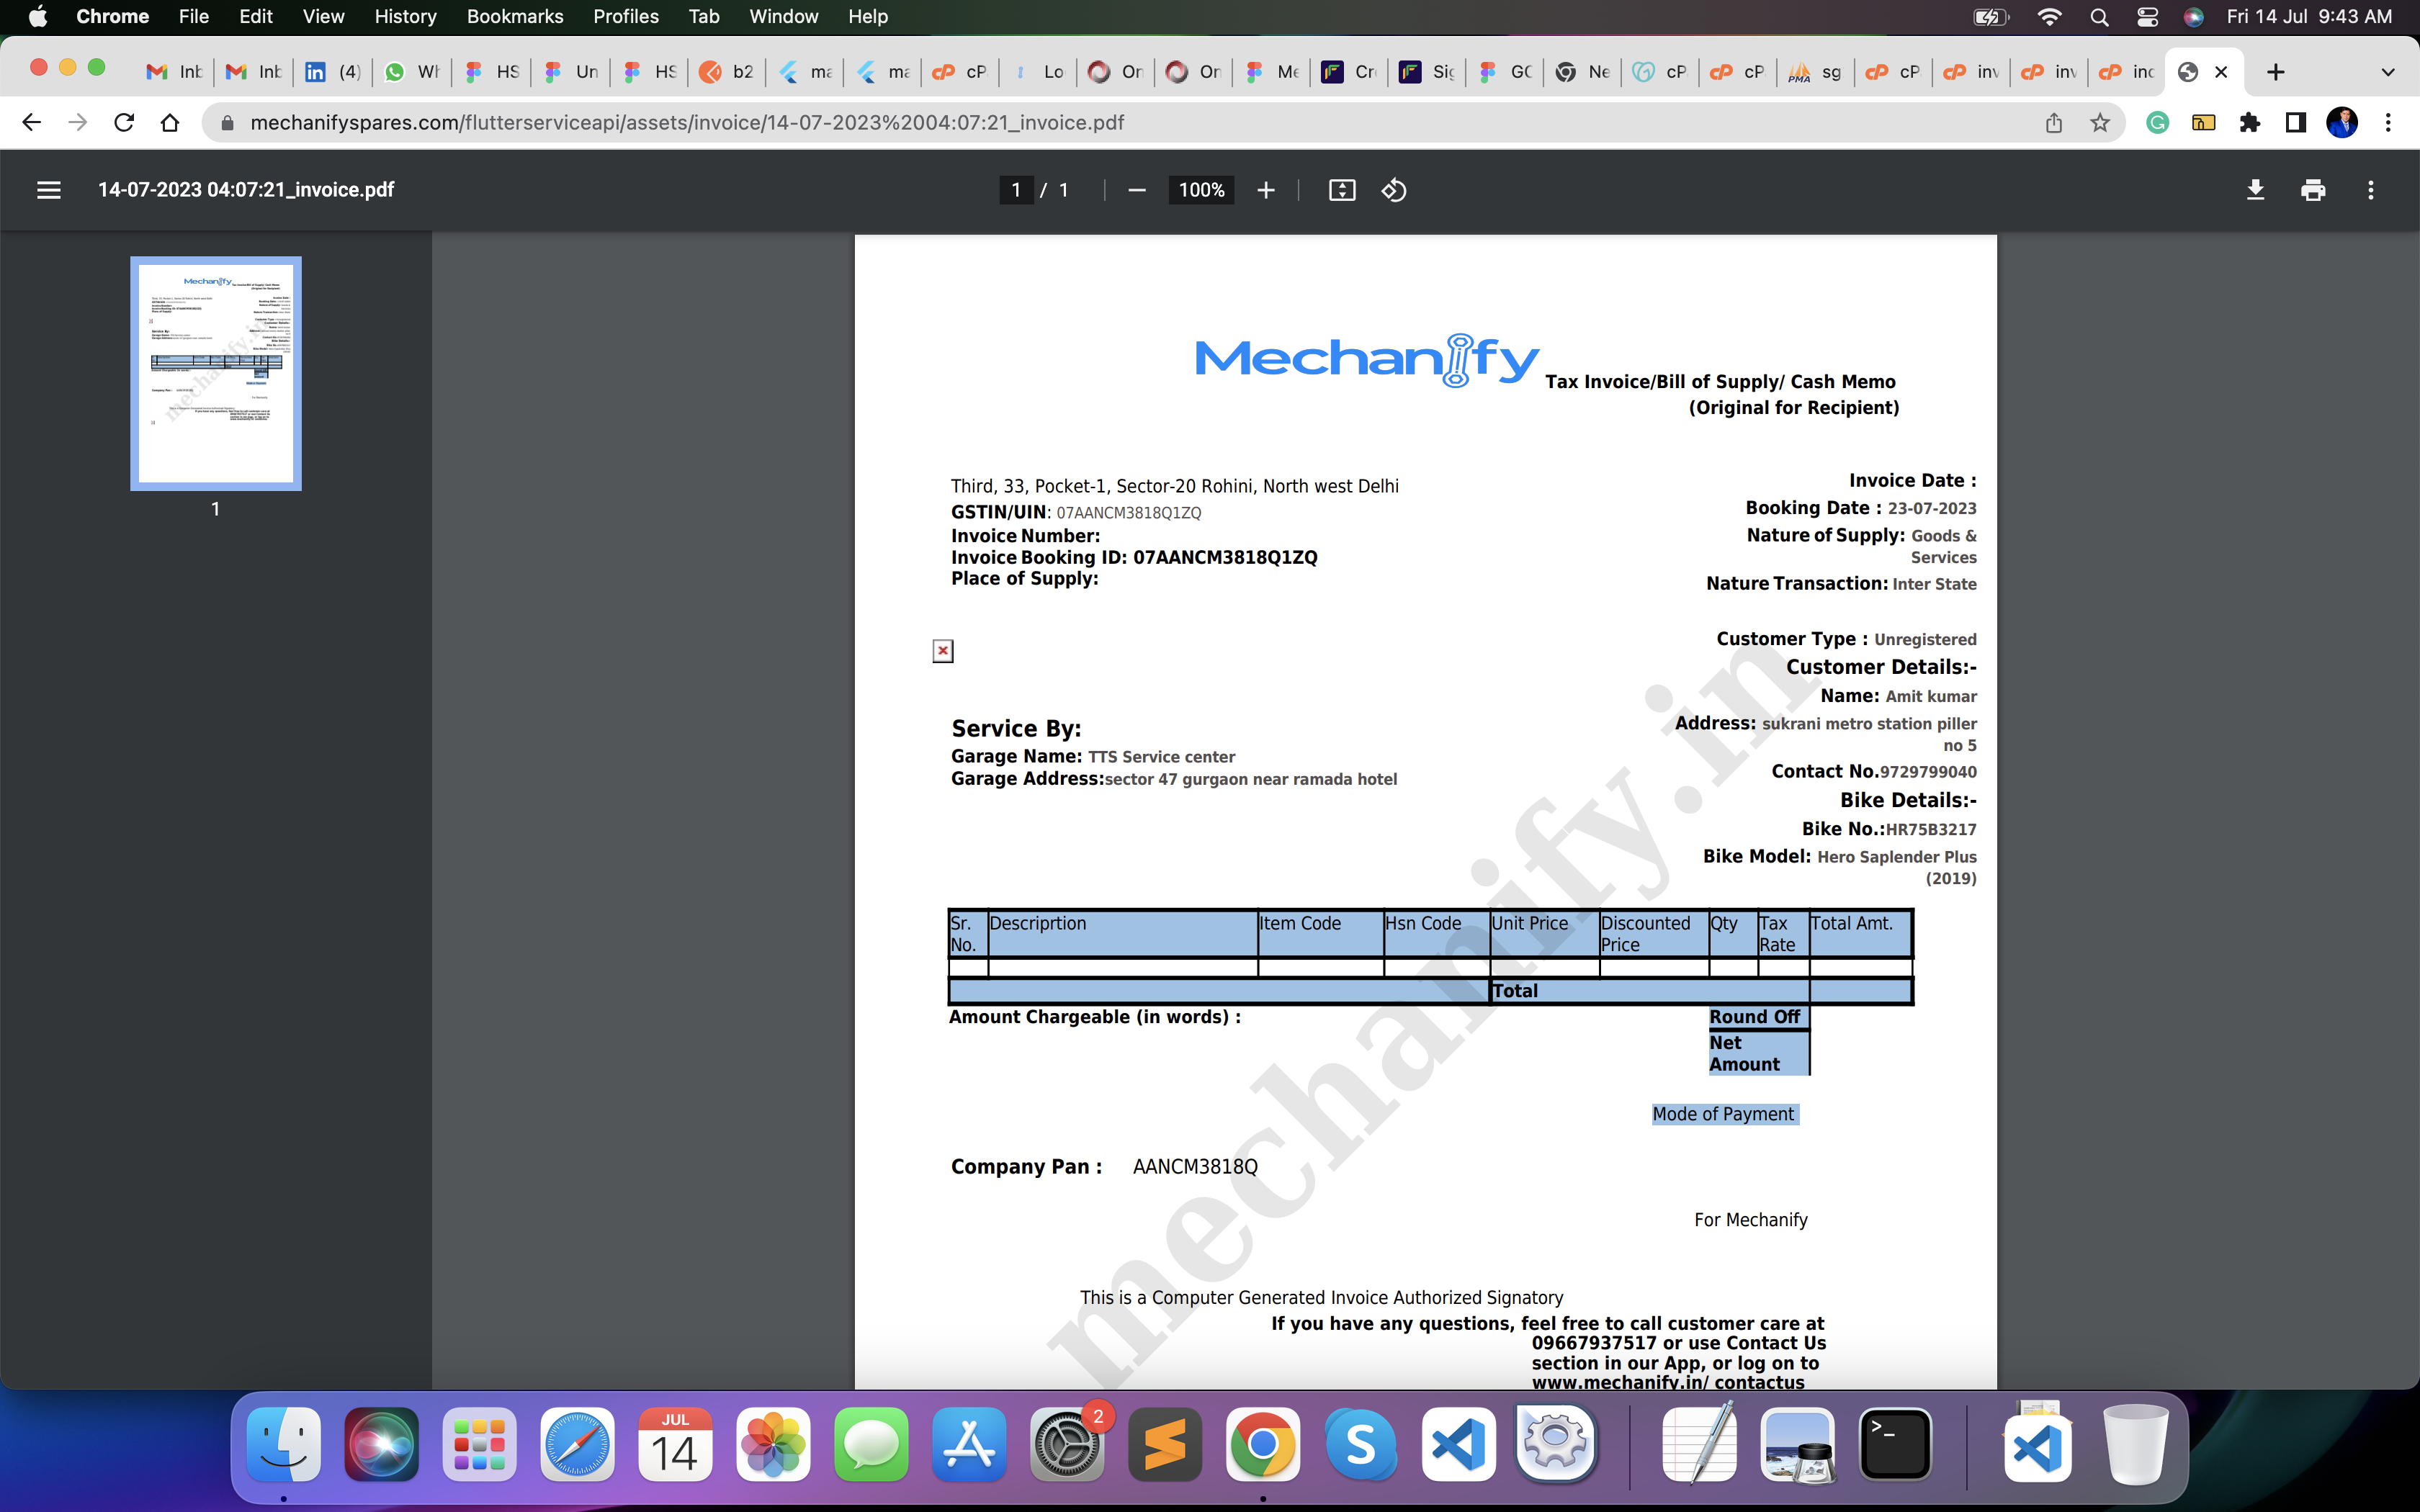Viewport: 2420px width, 1512px height.
Task: Toggle the PDF sidebar menu
Action: (49, 190)
